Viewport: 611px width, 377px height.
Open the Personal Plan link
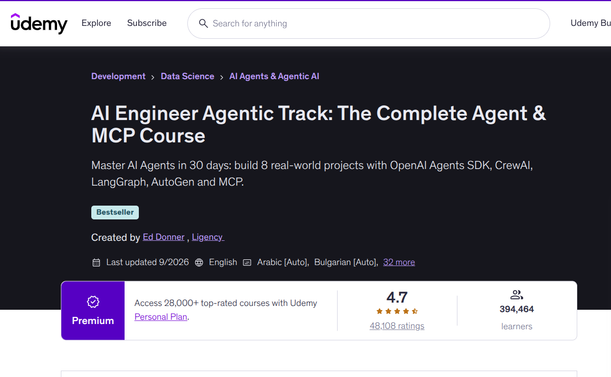[161, 317]
